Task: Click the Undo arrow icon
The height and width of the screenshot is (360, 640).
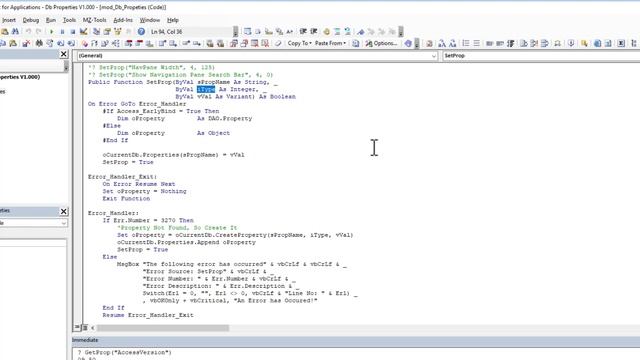Action: pos(28,31)
